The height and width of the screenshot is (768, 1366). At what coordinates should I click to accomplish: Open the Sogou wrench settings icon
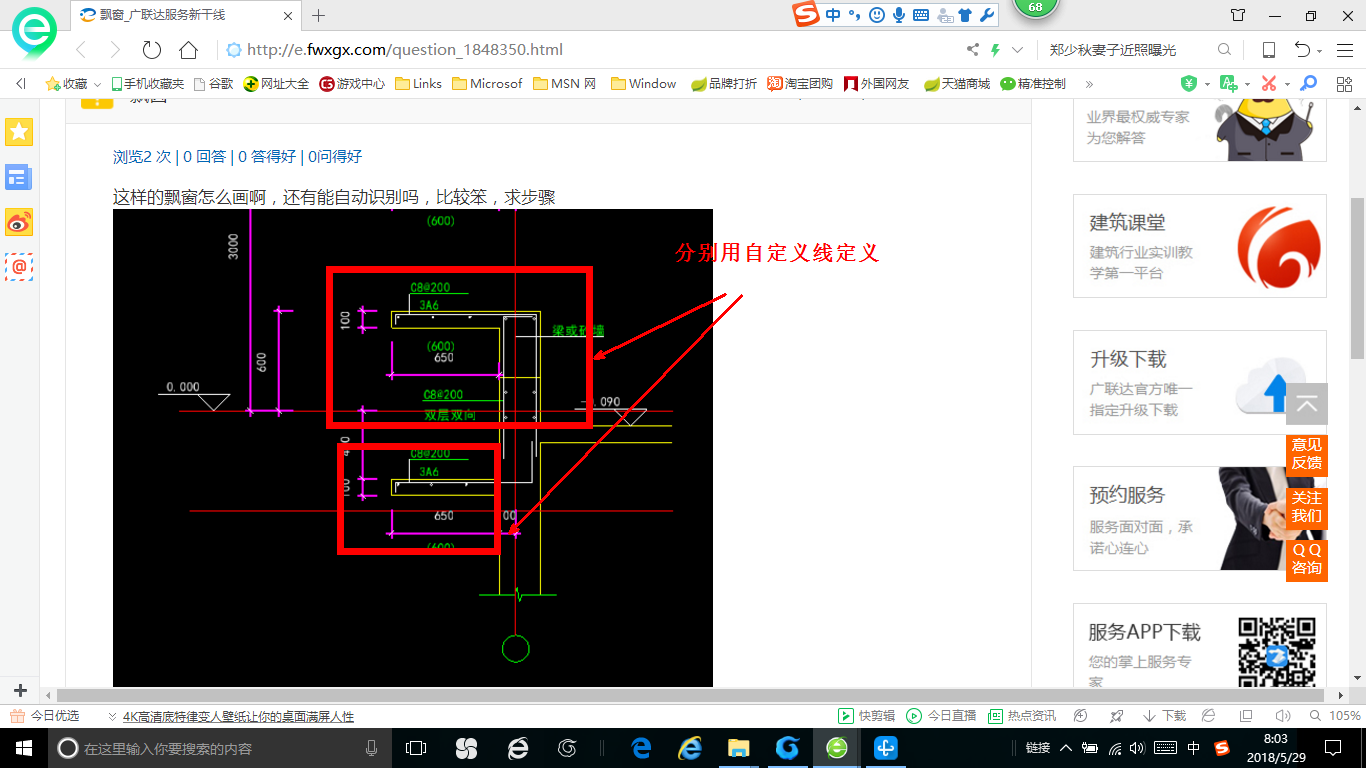(x=986, y=15)
